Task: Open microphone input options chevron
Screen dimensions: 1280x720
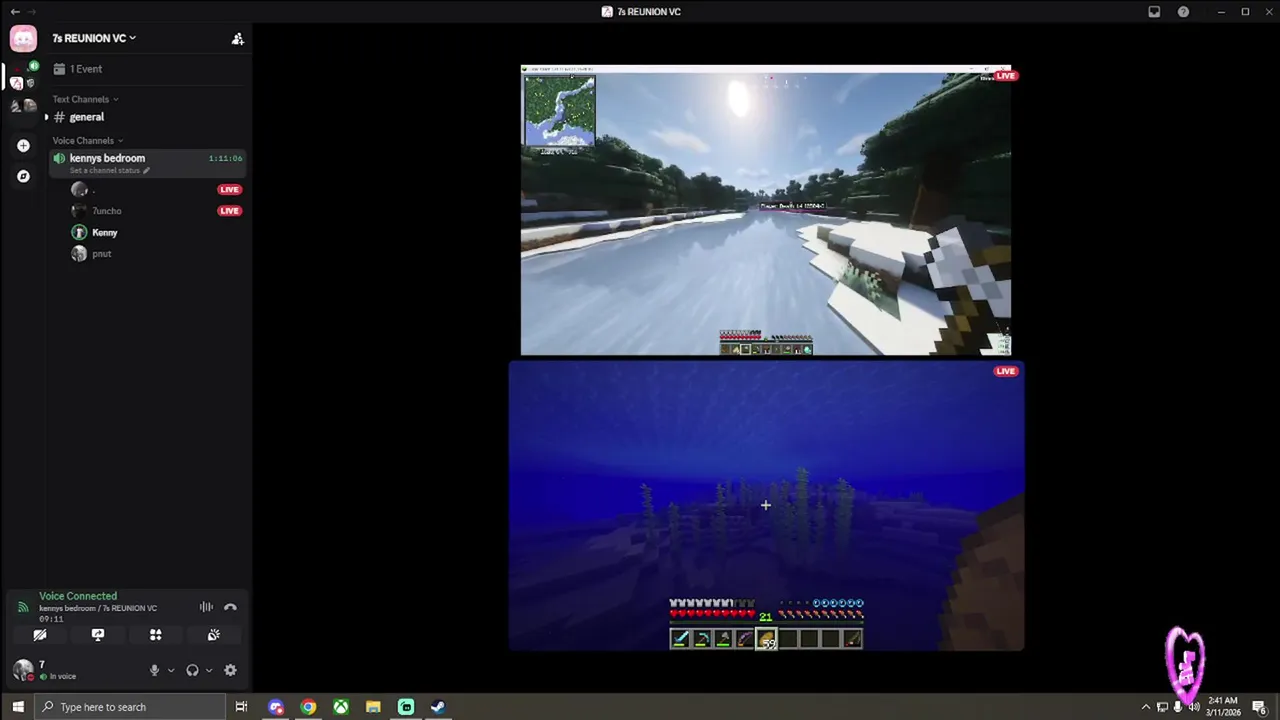Action: 170,671
